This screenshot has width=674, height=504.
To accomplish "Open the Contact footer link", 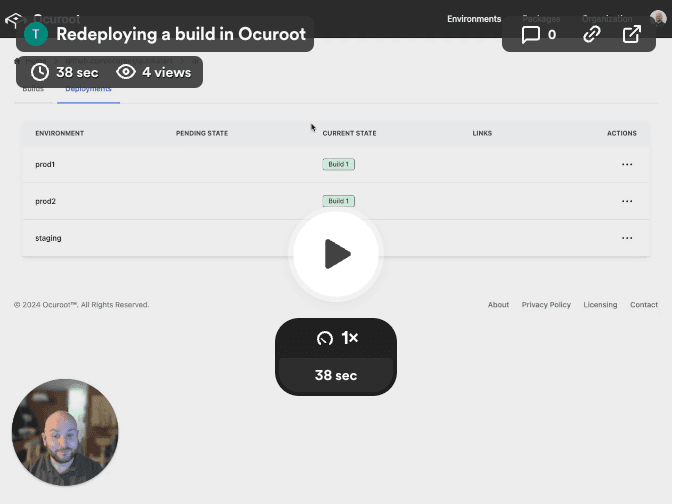I will pyautogui.click(x=644, y=305).
